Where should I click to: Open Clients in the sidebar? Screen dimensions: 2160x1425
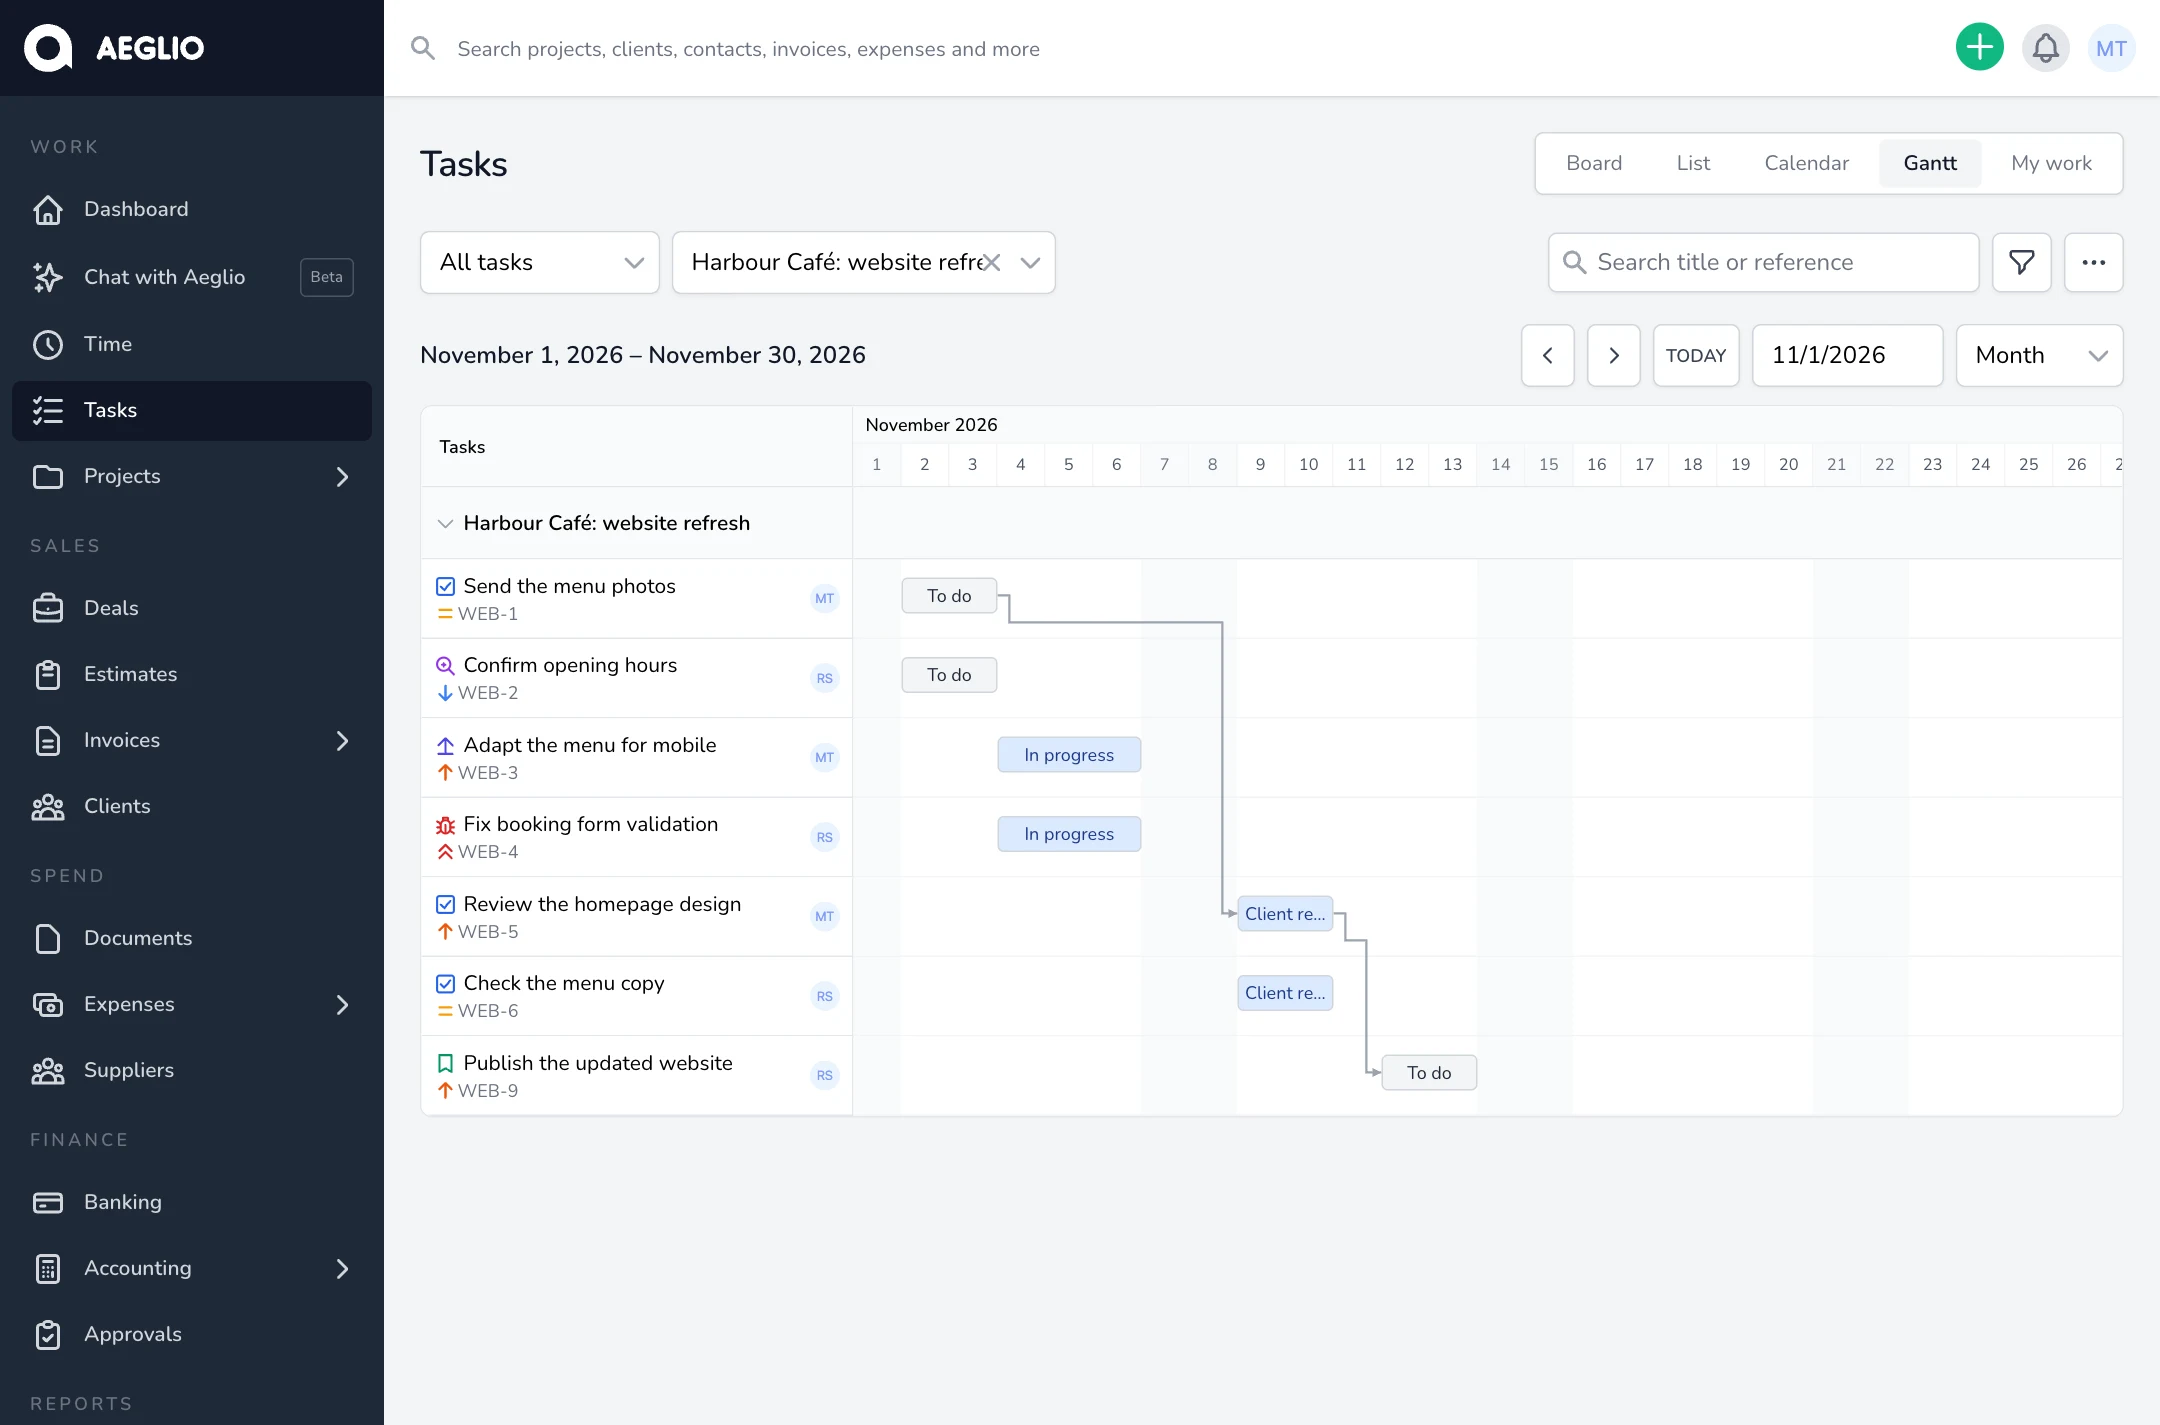[192, 806]
